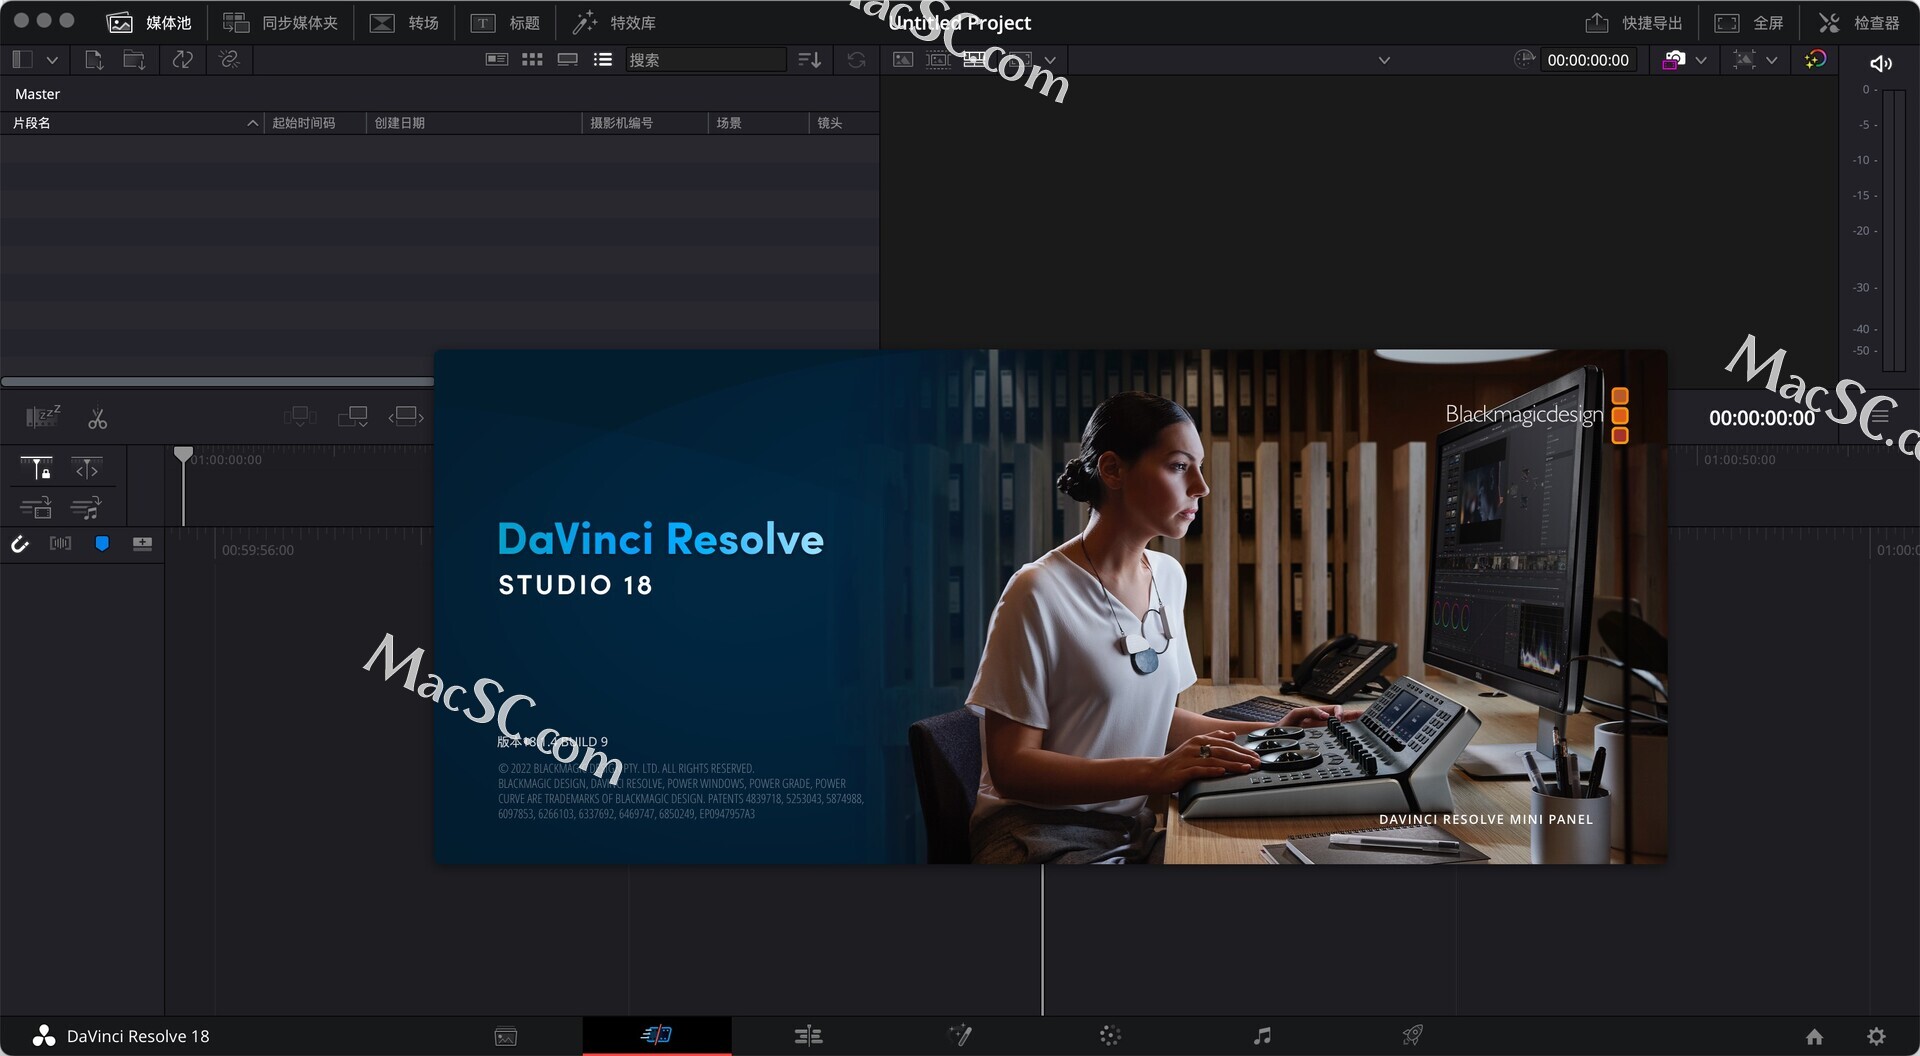
Task: Toggle the video-only edit button with film frame
Action: [36, 508]
